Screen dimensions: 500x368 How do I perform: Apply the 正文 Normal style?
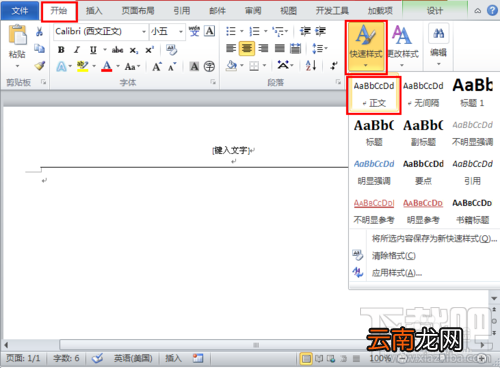pos(374,95)
